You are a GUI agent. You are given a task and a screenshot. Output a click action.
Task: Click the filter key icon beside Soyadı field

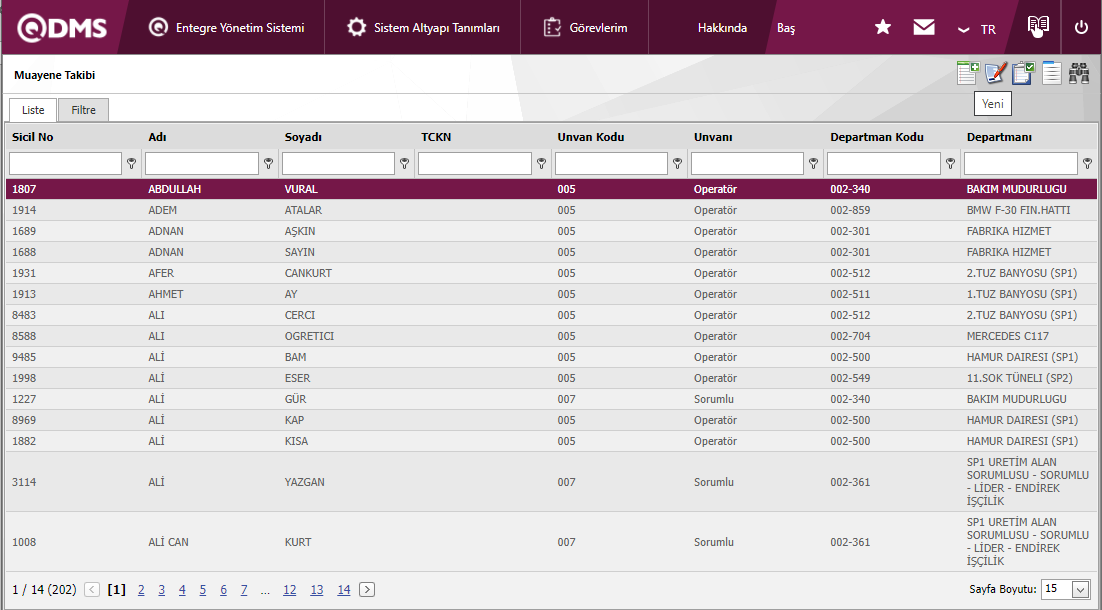point(405,163)
